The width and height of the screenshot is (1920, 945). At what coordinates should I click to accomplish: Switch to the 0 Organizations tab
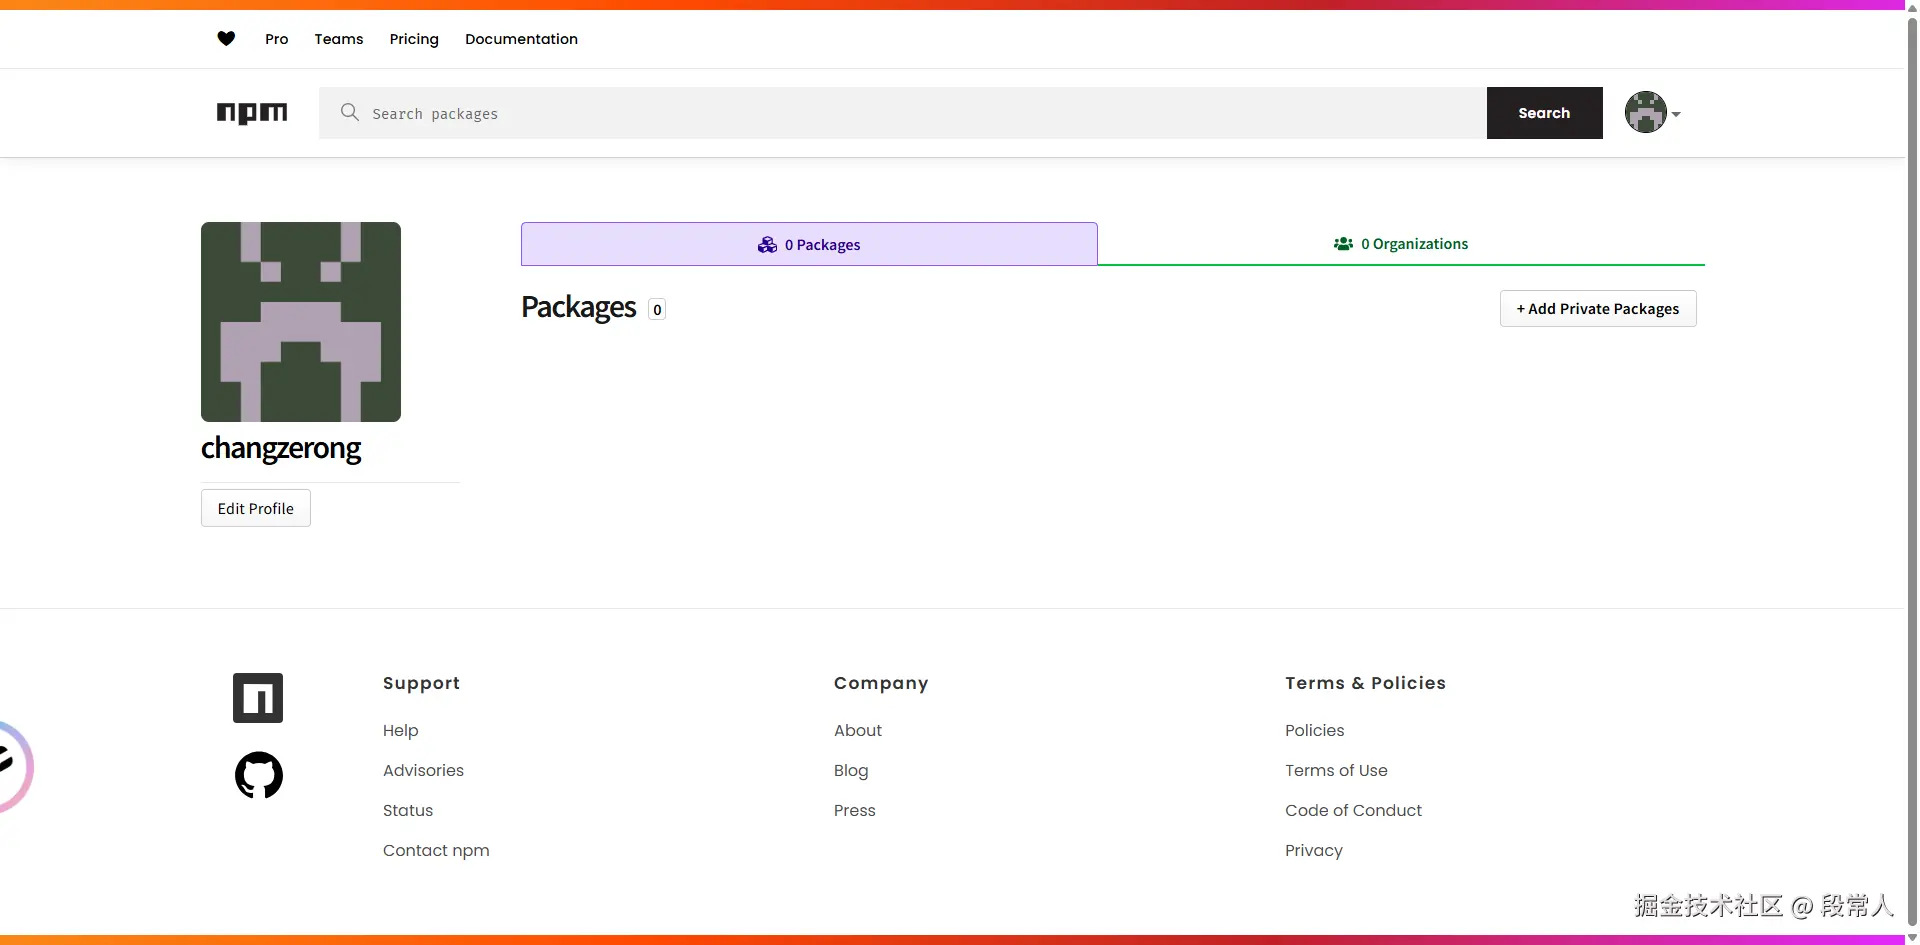click(1401, 244)
